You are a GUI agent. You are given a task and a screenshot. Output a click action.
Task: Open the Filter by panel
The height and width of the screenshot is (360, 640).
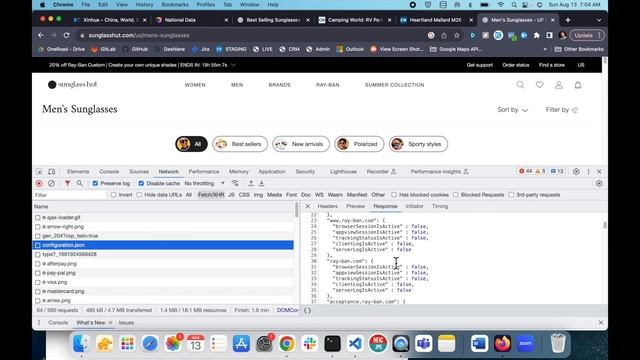(562, 110)
